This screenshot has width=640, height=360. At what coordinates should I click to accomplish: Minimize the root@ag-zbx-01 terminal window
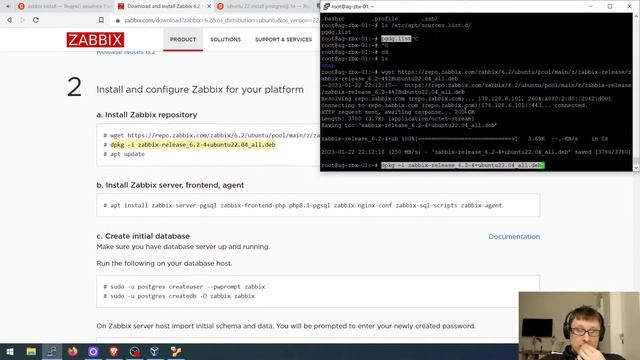pyautogui.click(x=590, y=7)
